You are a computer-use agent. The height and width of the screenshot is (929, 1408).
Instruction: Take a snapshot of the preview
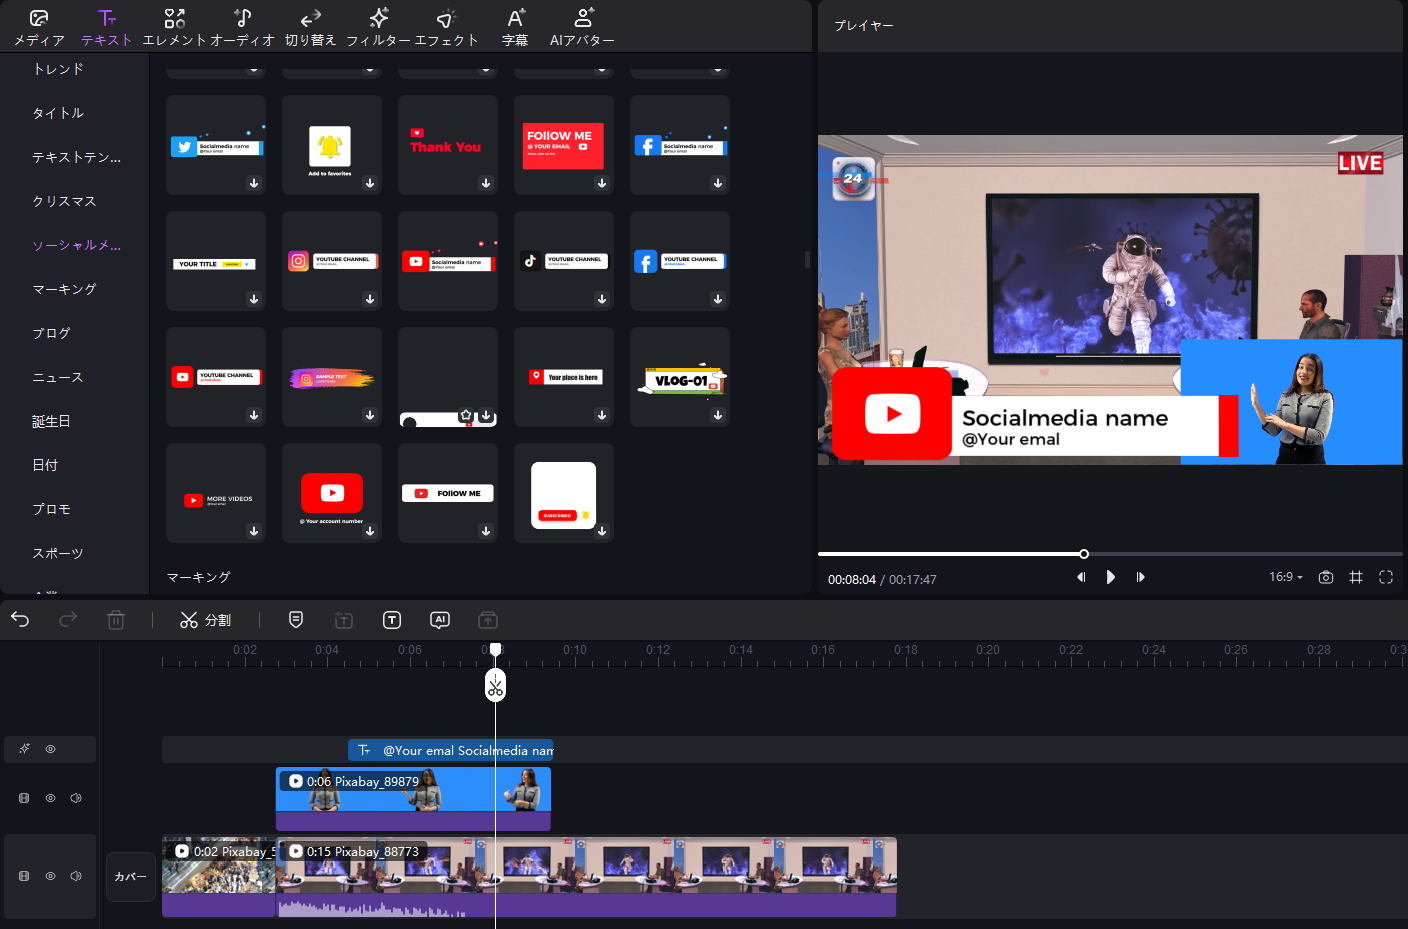pos(1326,577)
